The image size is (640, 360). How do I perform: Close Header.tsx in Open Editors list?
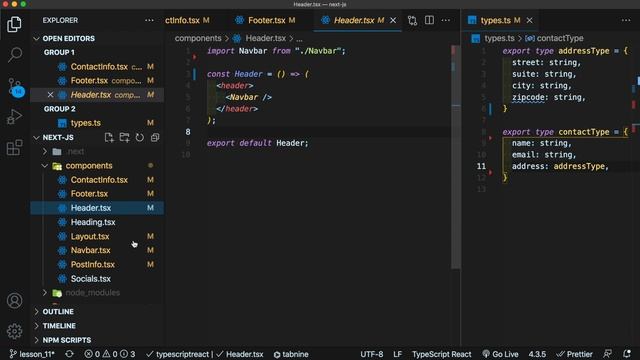coord(50,95)
